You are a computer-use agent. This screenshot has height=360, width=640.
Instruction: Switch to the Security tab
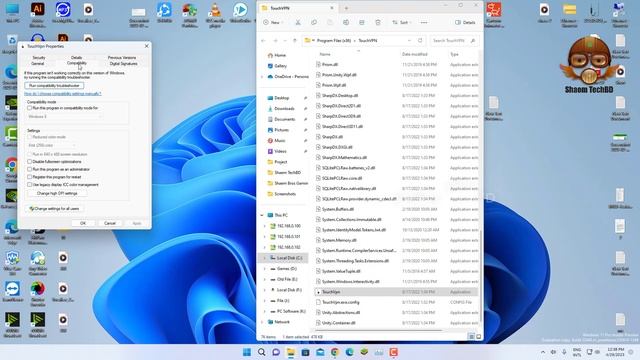pos(39,58)
